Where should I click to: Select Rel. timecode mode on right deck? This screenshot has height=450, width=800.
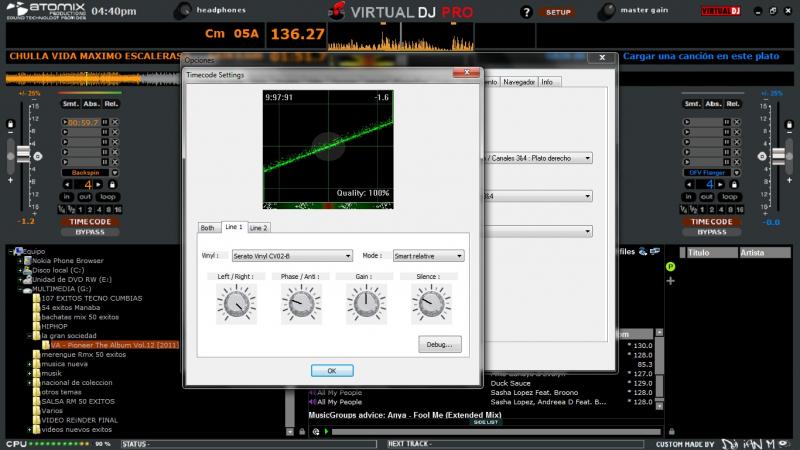[733, 104]
